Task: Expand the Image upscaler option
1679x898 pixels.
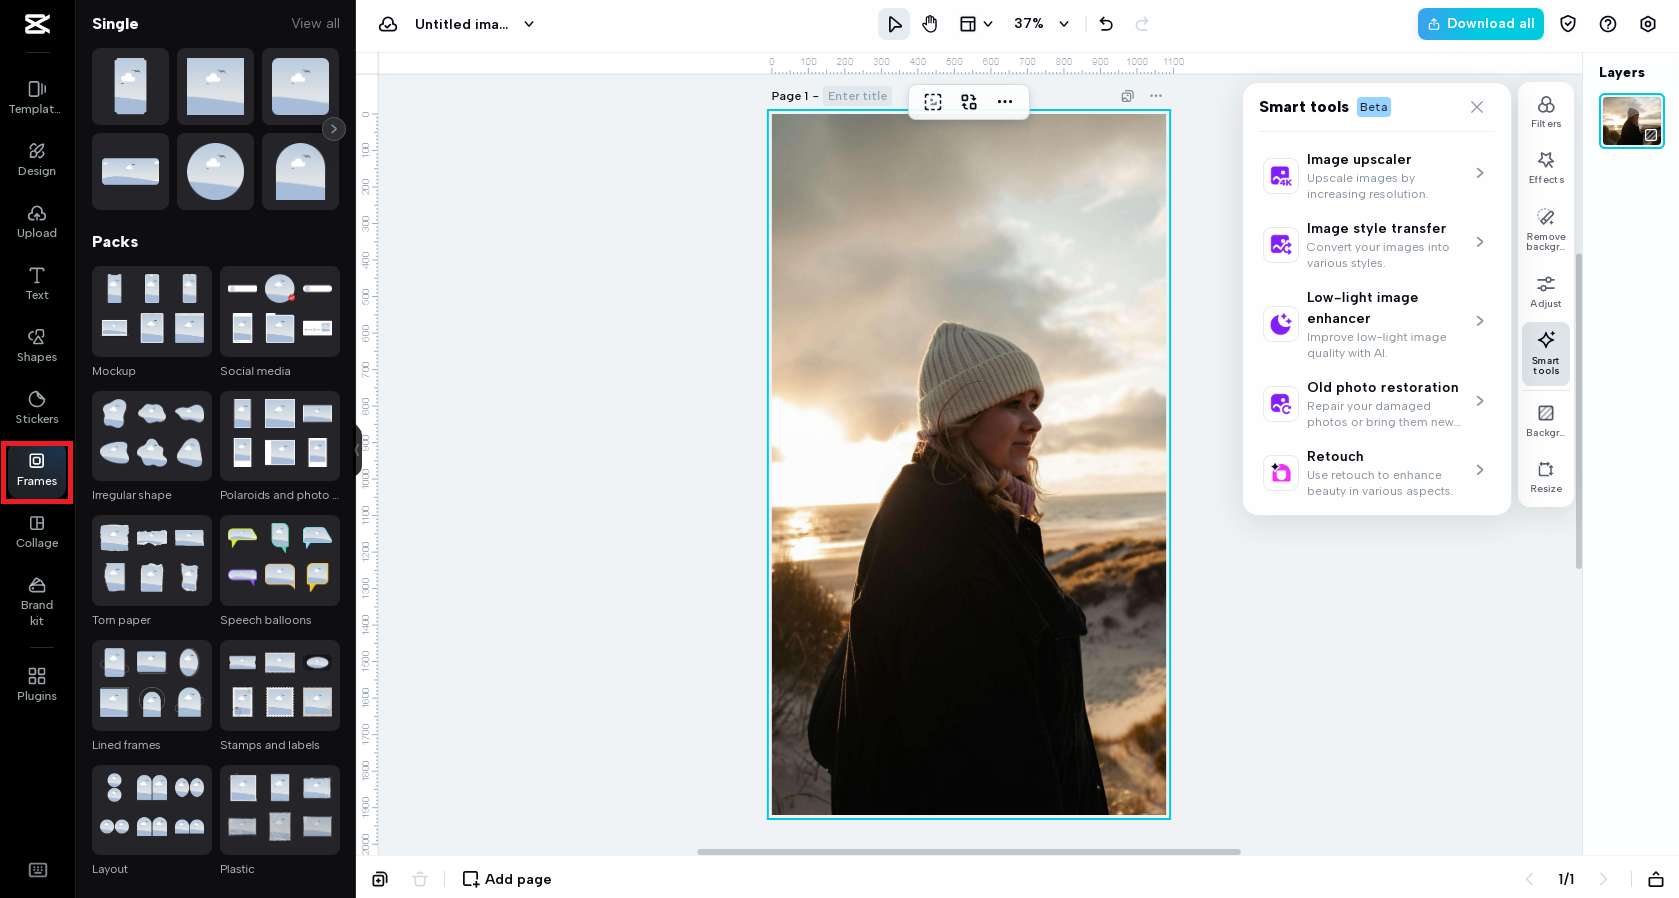Action: (x=1479, y=174)
